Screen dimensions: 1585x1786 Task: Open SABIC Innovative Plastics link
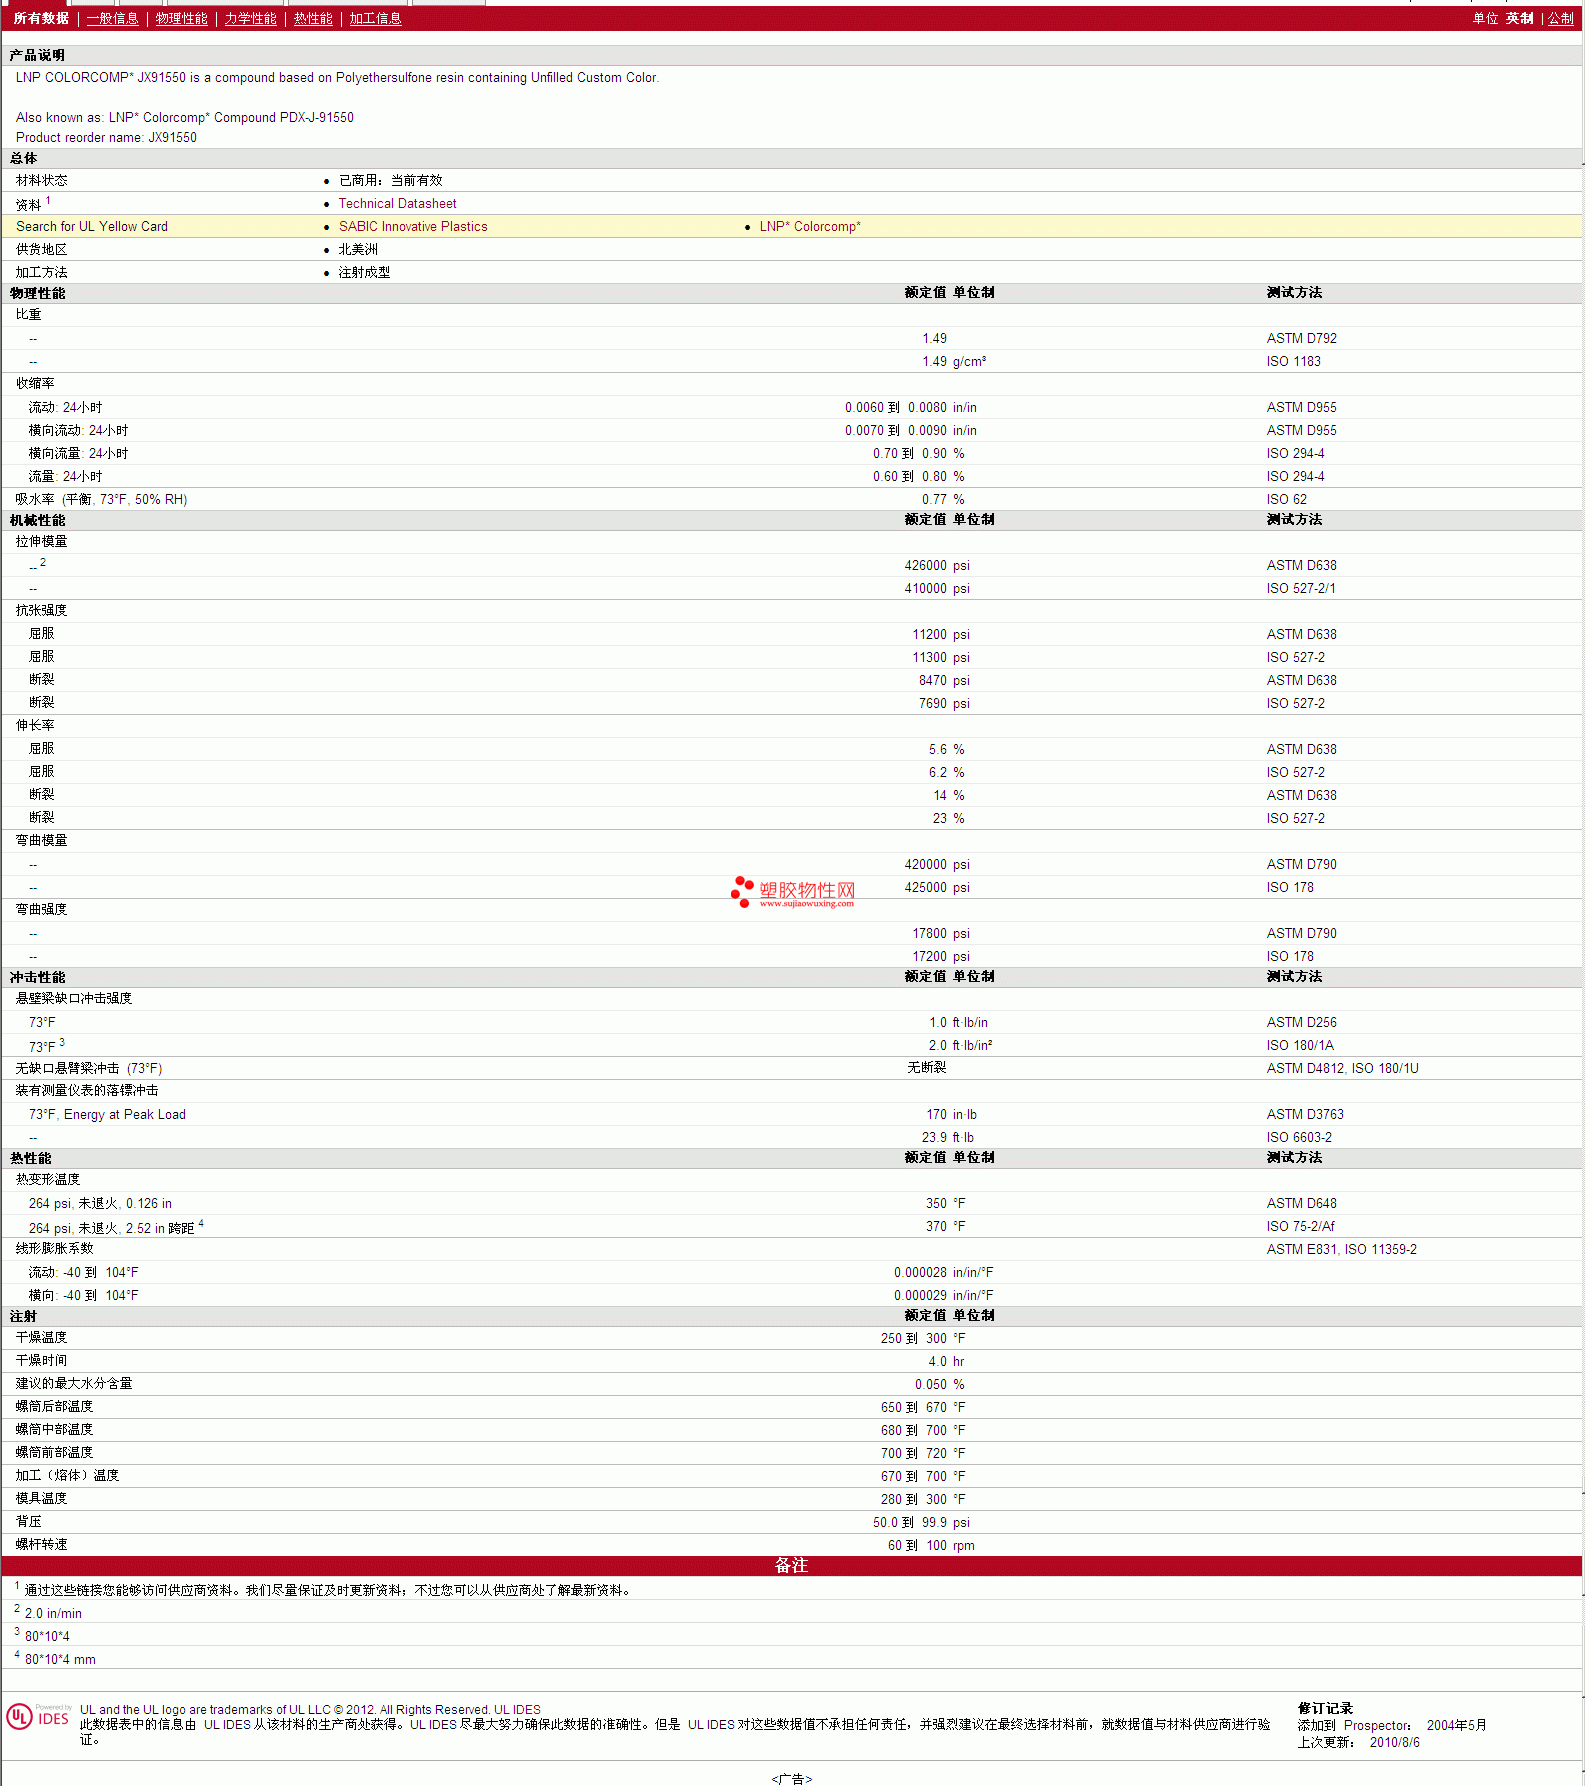point(413,226)
